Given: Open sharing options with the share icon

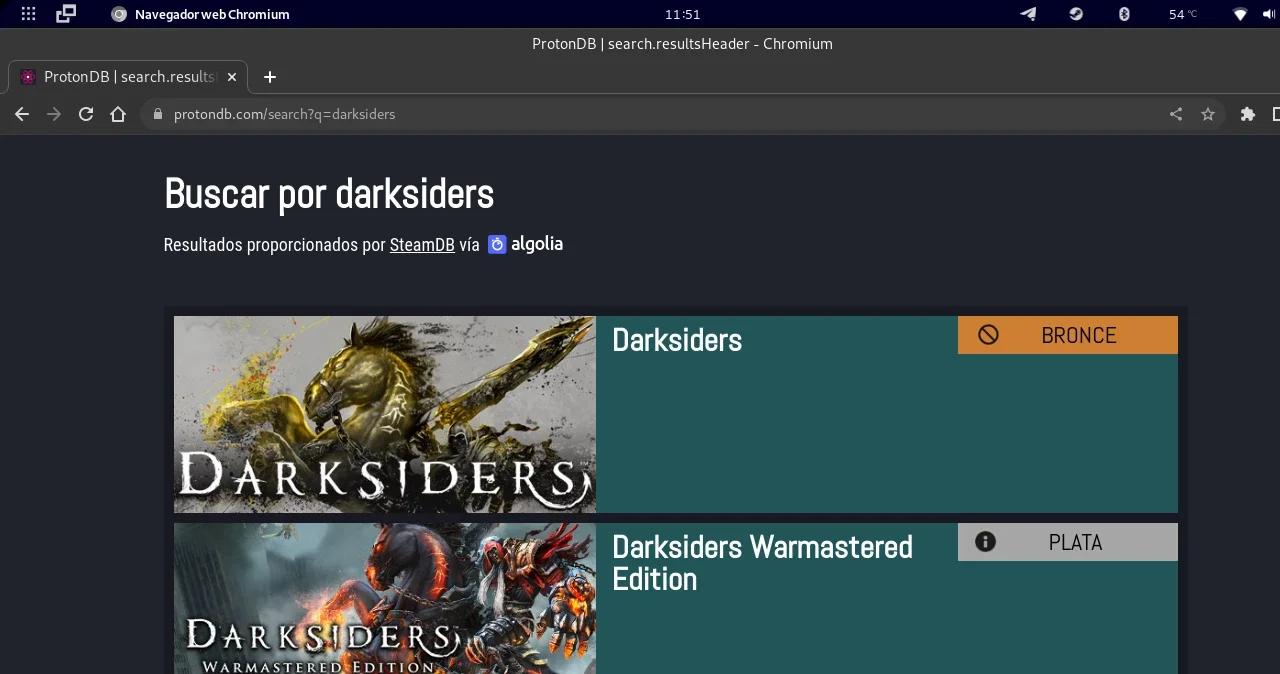Looking at the screenshot, I should [1176, 114].
